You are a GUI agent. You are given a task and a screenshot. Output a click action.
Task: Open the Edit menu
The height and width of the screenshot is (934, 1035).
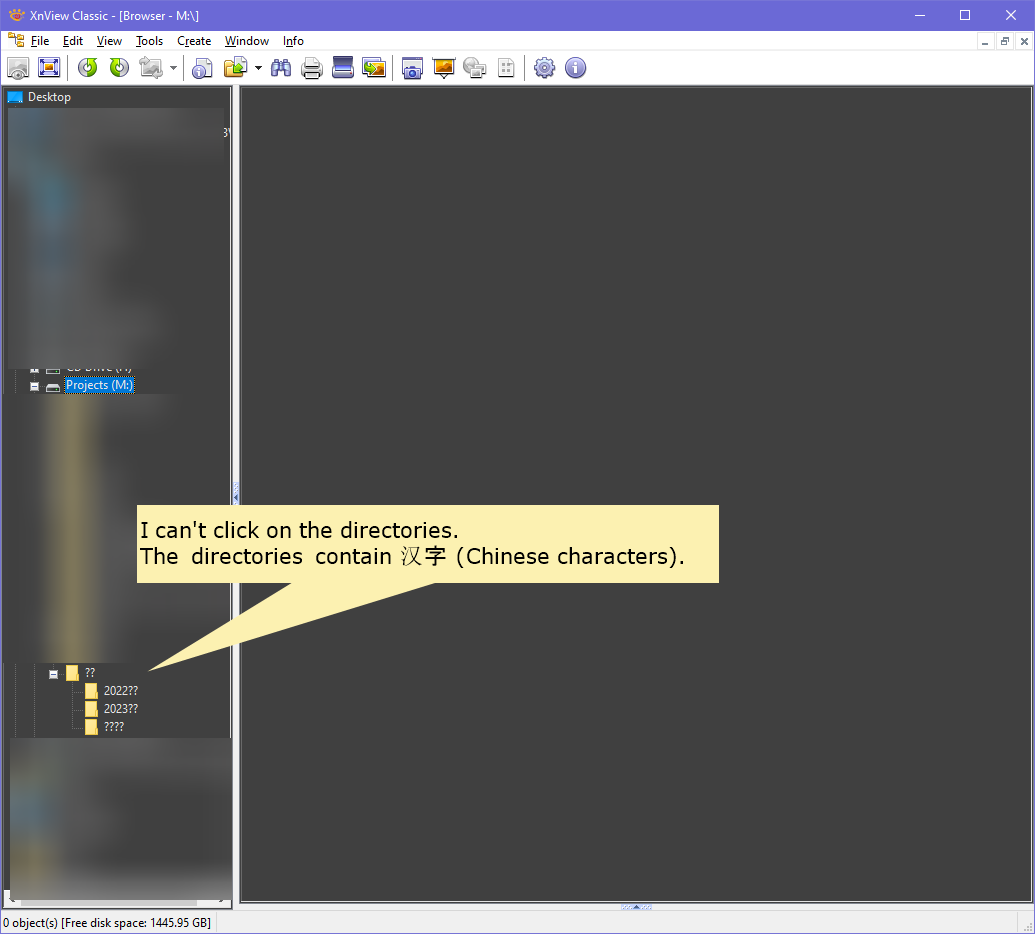73,41
